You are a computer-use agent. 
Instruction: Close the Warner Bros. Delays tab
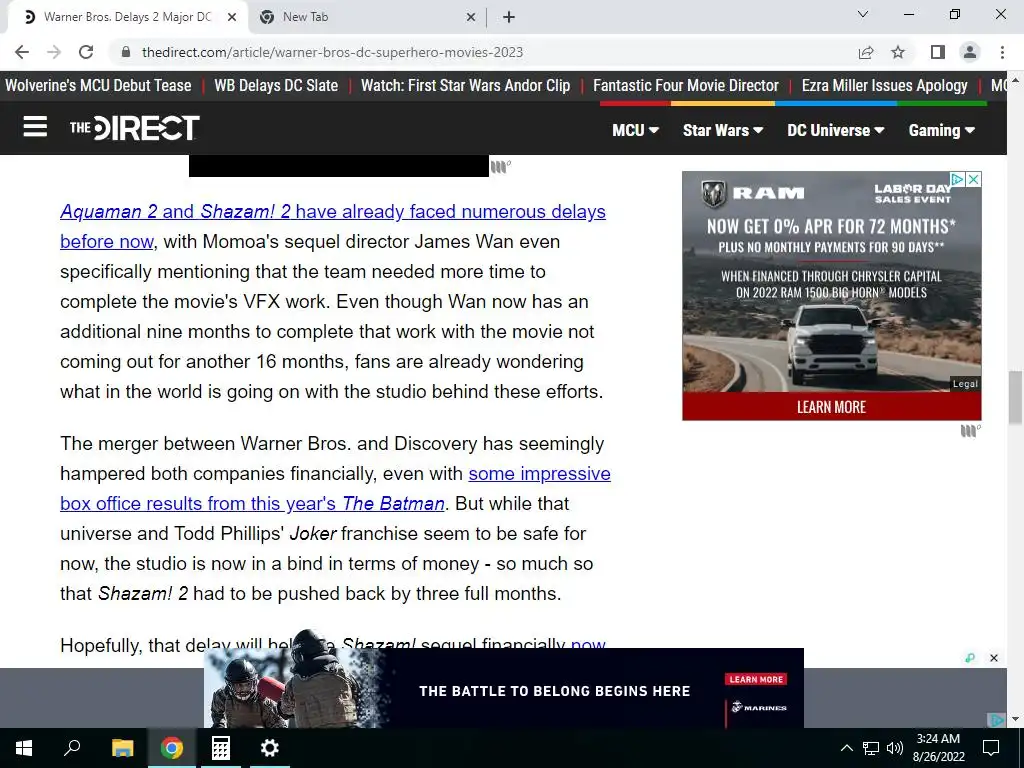coord(232,17)
